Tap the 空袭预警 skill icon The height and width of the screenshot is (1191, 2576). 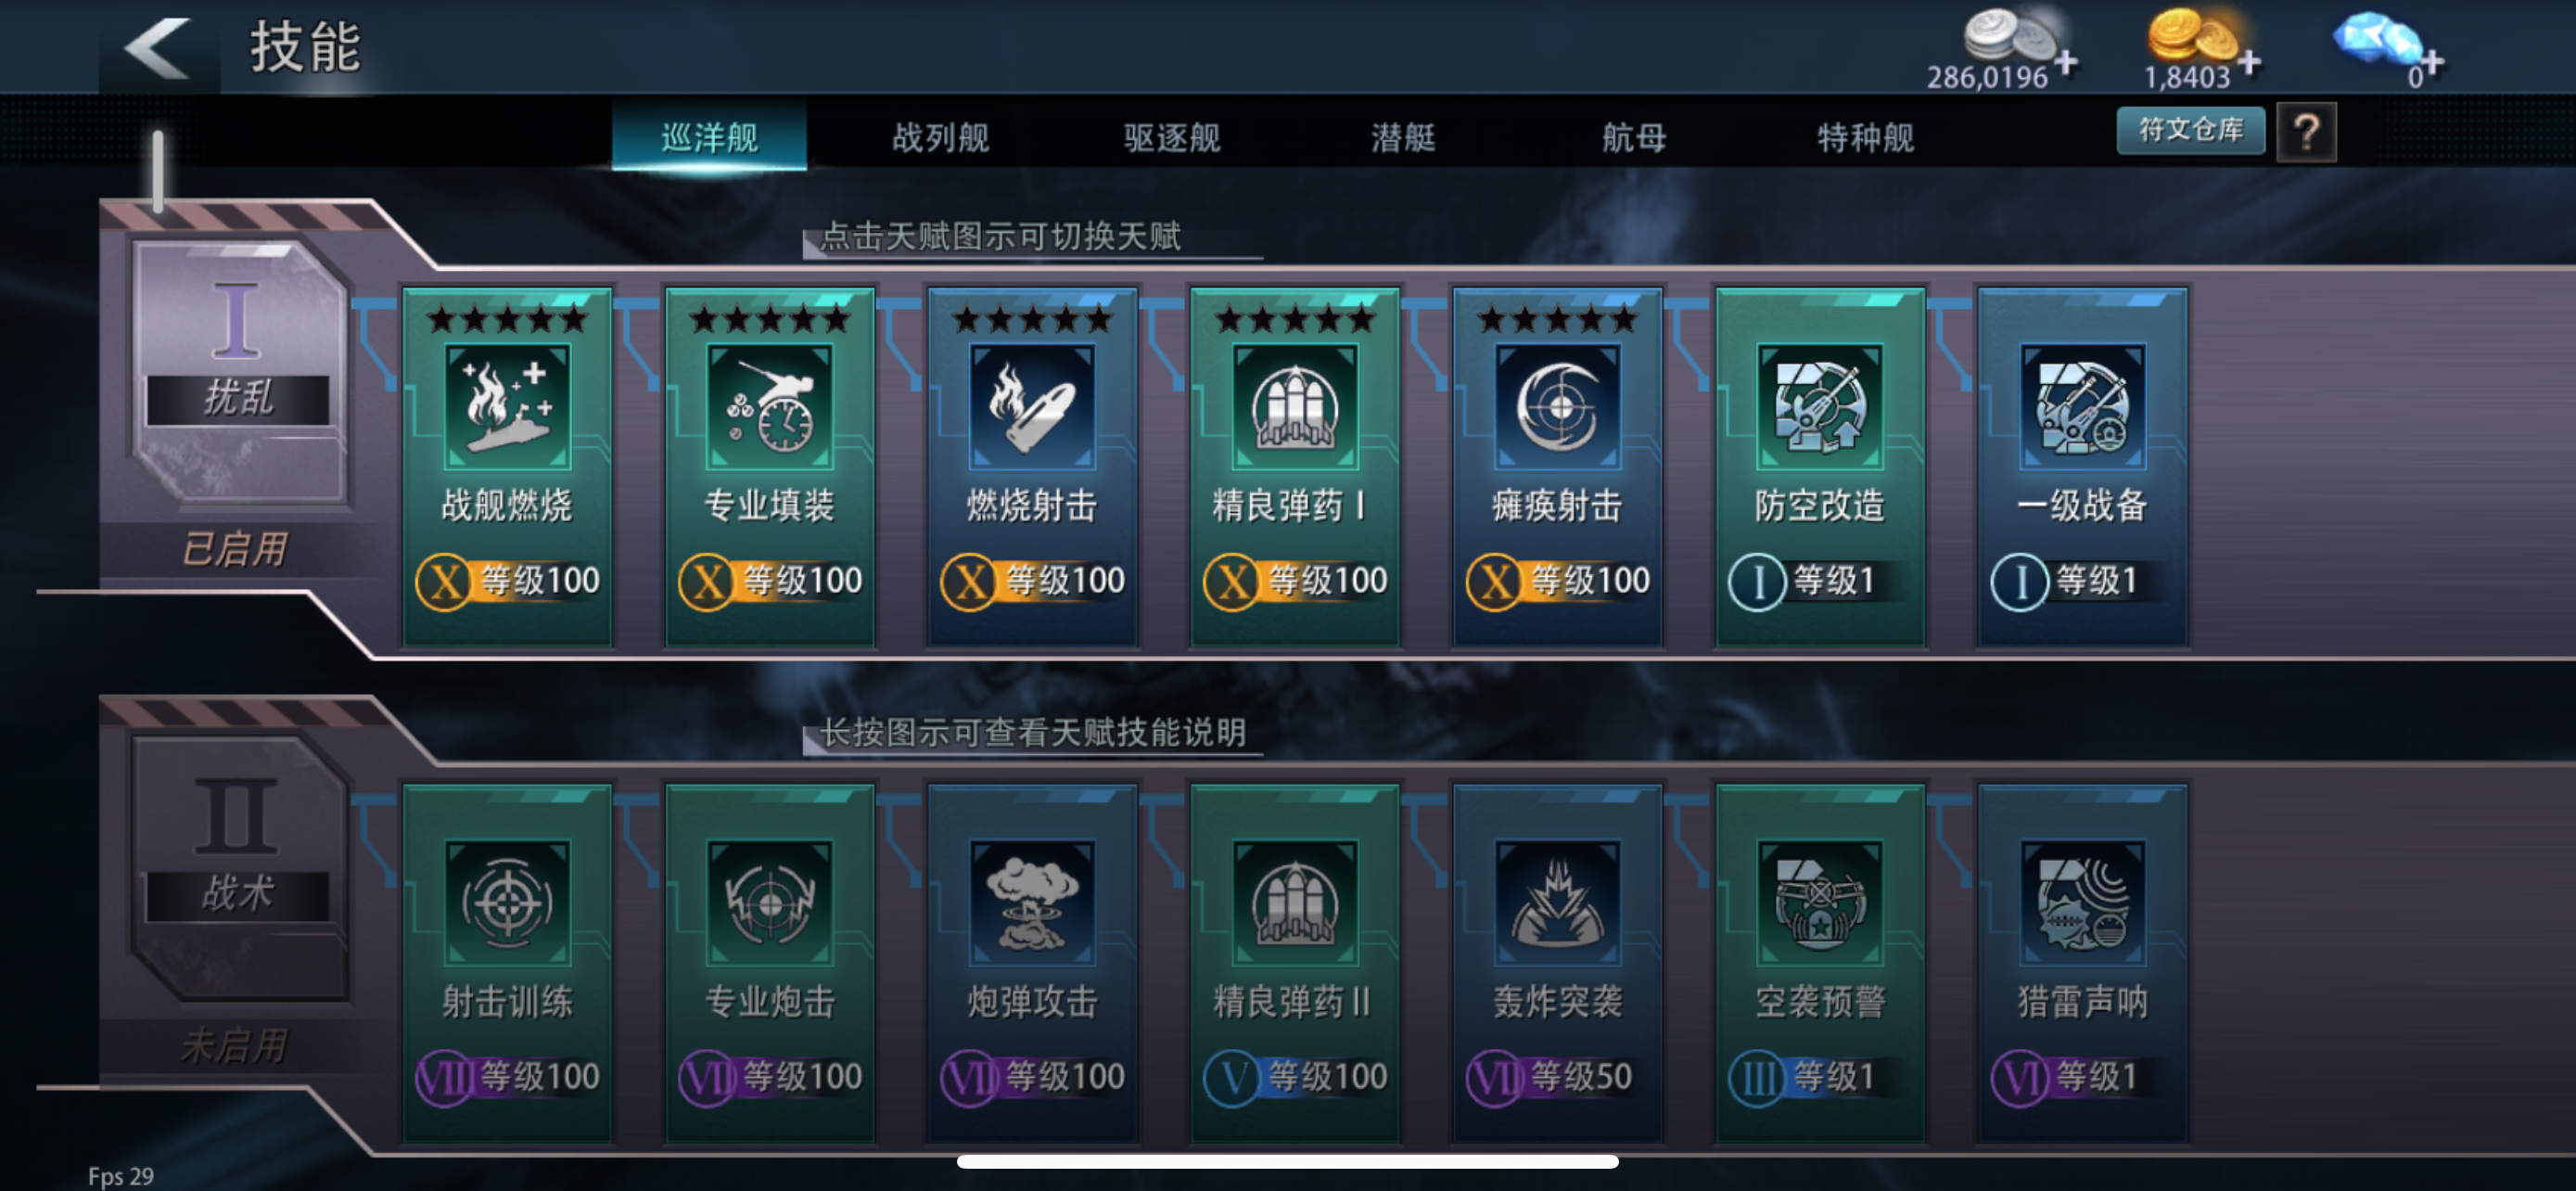pos(1820,902)
